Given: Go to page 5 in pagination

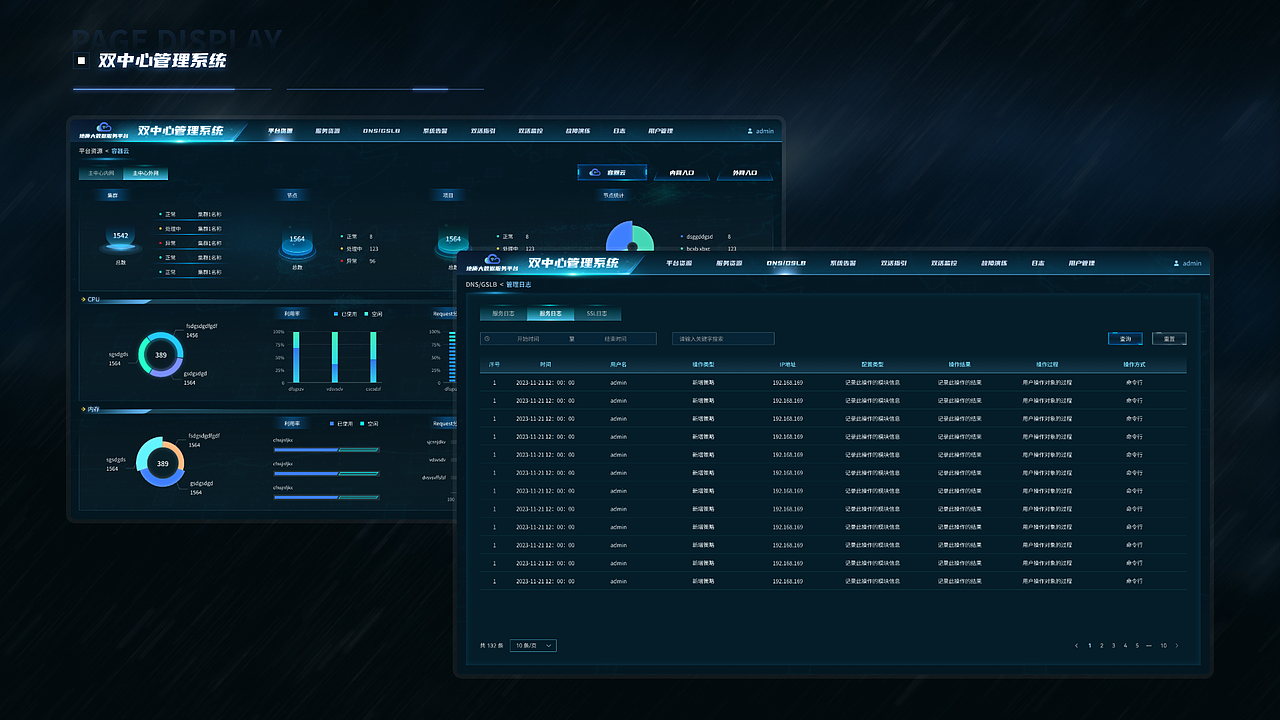Looking at the screenshot, I should click(x=1137, y=645).
